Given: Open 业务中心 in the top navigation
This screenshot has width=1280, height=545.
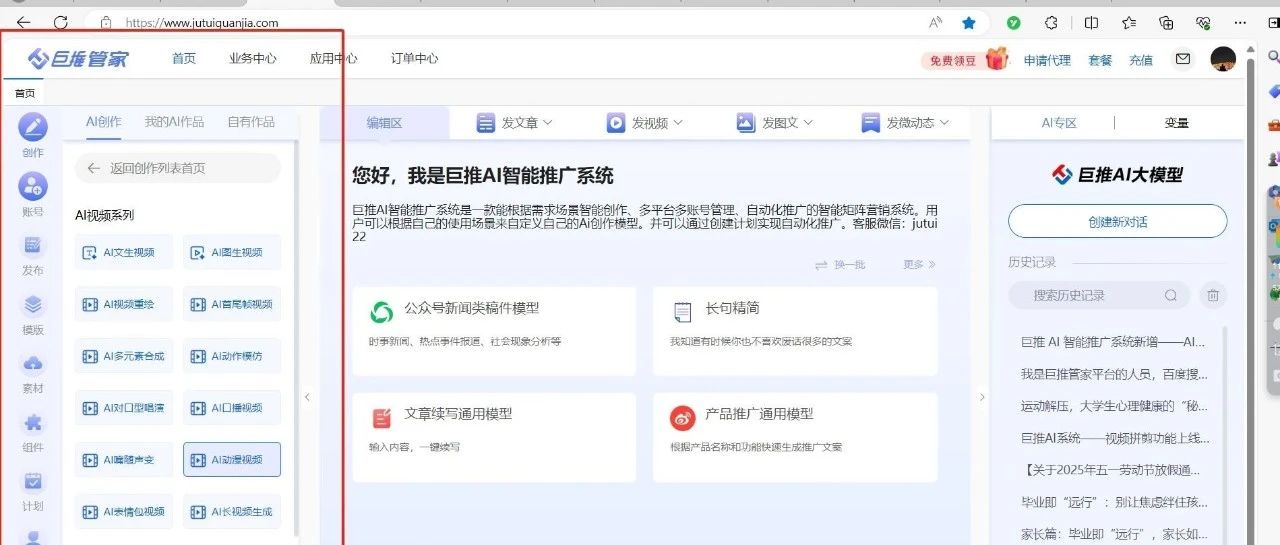Looking at the screenshot, I should (x=253, y=59).
